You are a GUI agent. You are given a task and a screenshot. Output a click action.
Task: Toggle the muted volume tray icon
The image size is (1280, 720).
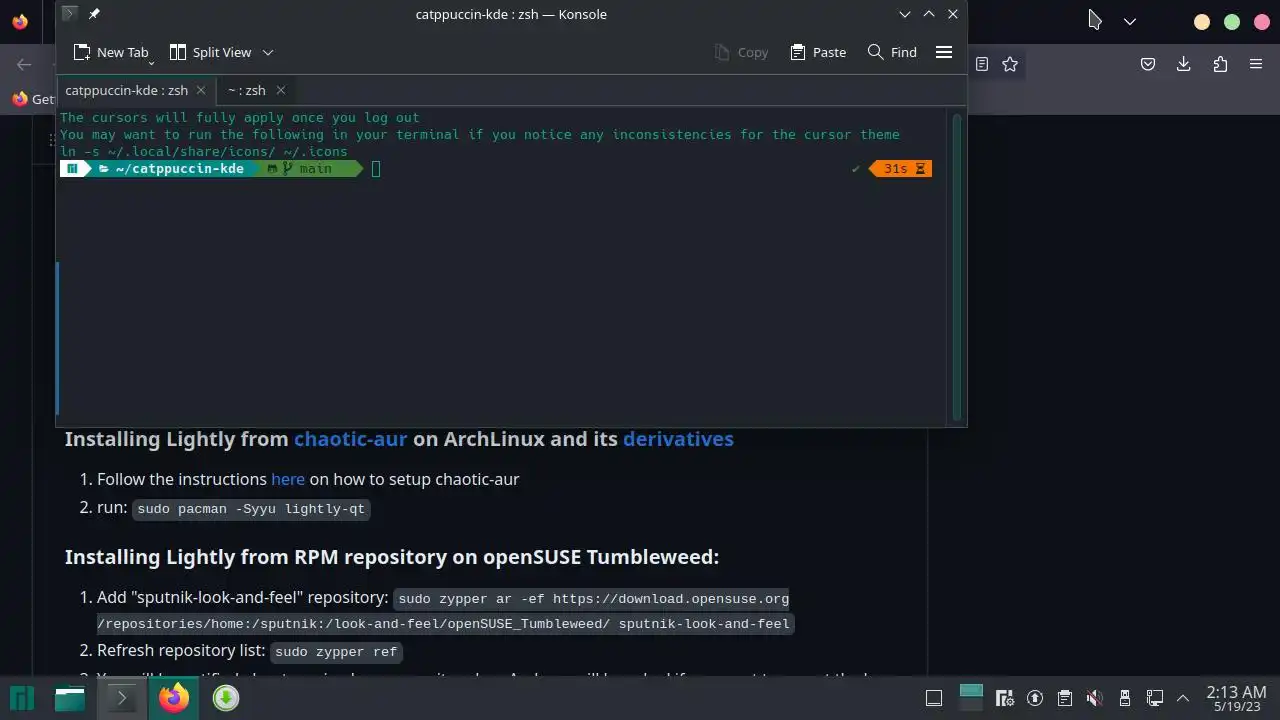tap(1095, 698)
